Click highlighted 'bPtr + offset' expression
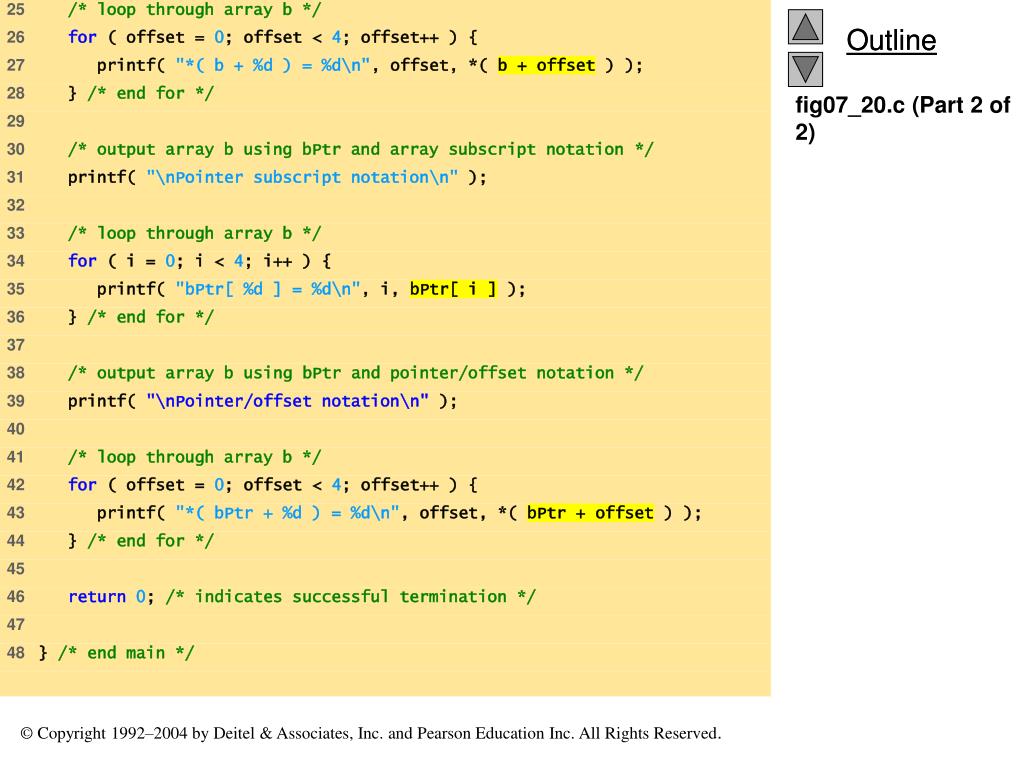1024x768 pixels. click(590, 513)
